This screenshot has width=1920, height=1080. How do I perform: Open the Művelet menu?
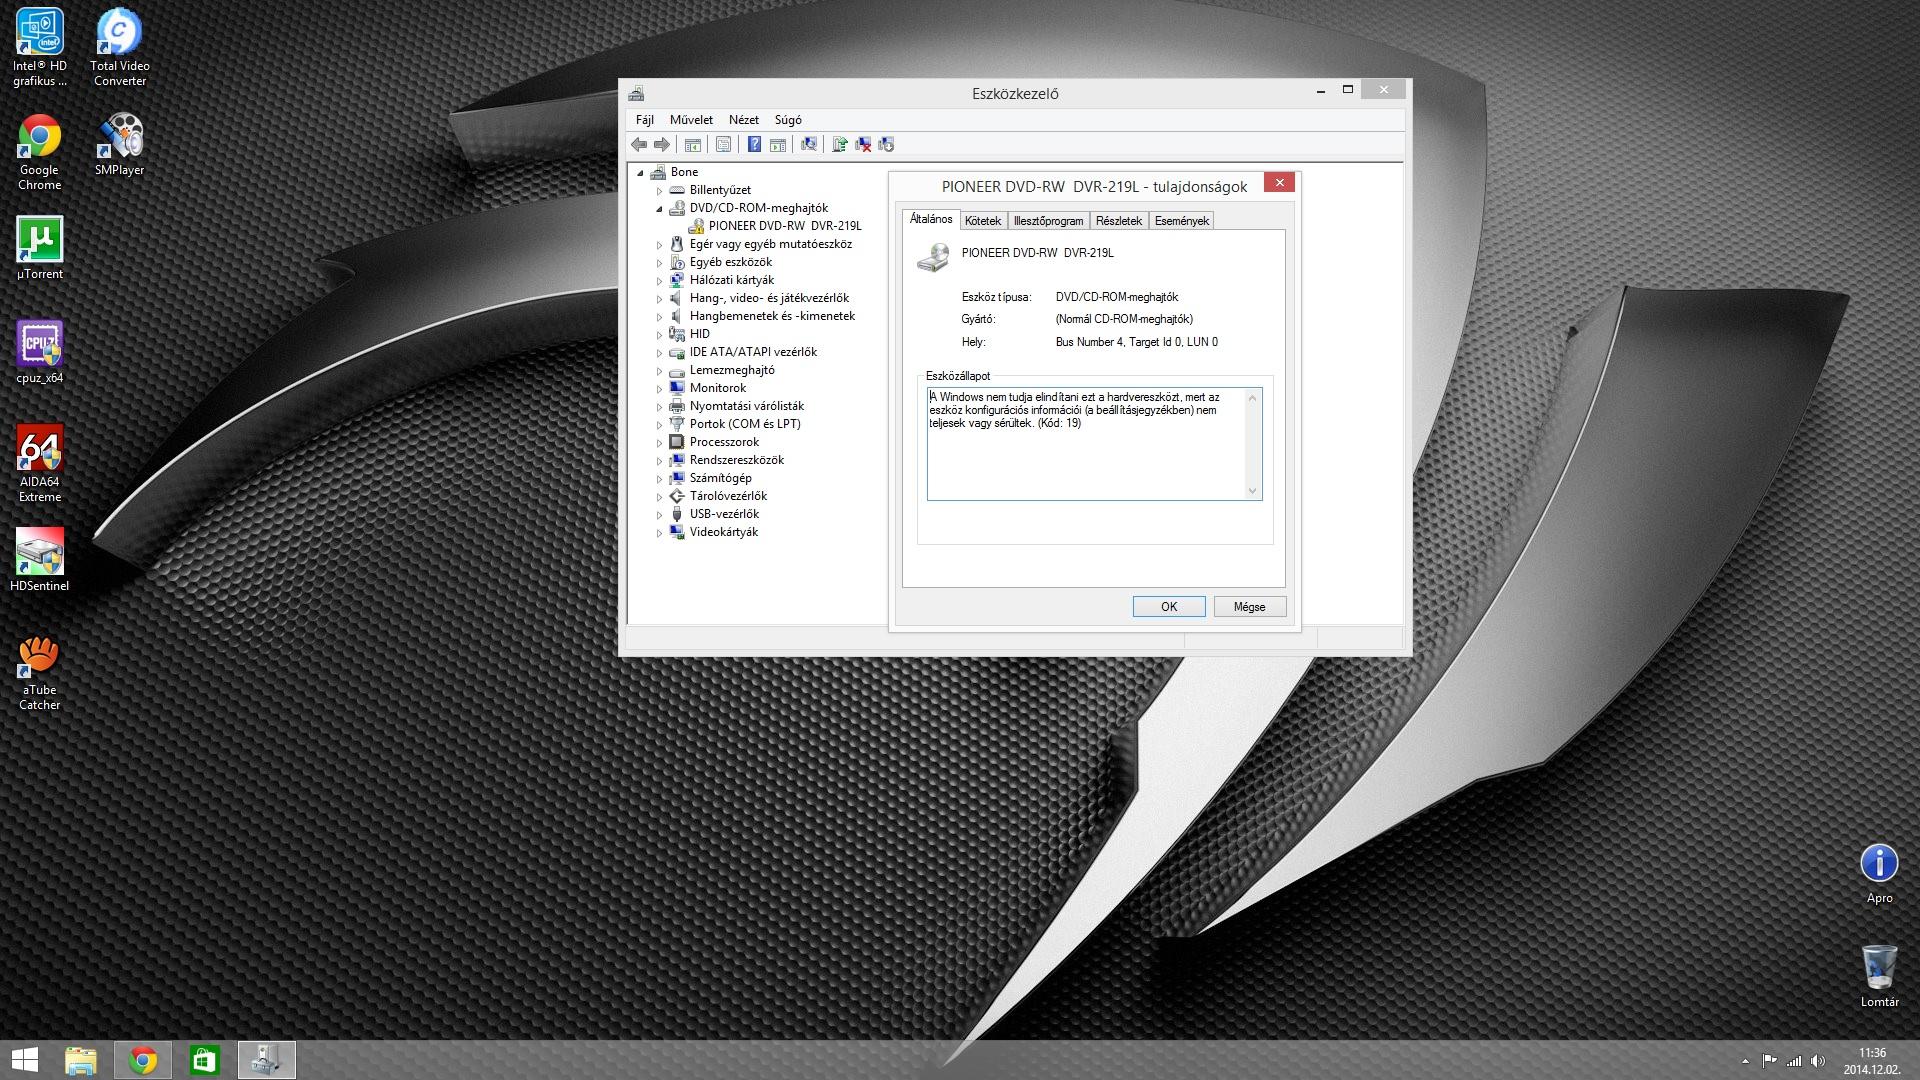click(691, 120)
